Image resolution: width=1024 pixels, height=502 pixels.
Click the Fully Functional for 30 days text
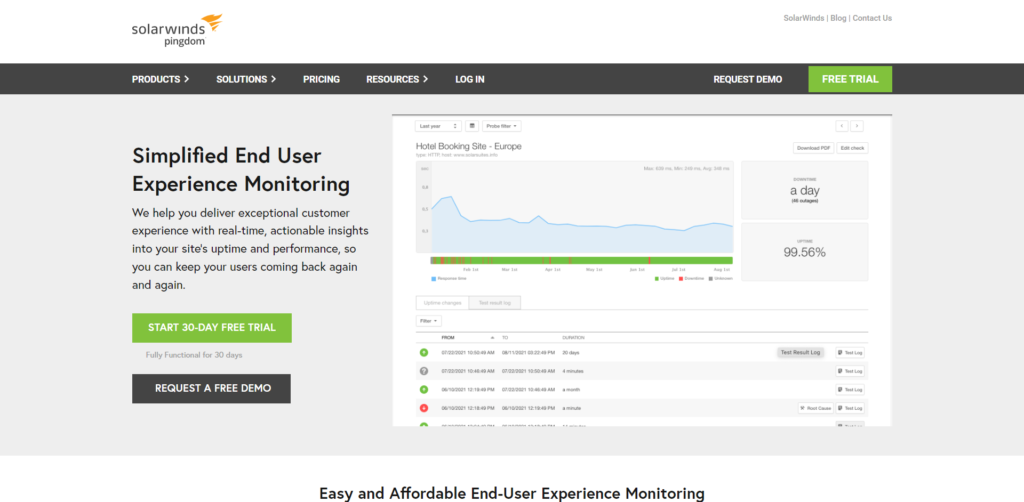194,355
